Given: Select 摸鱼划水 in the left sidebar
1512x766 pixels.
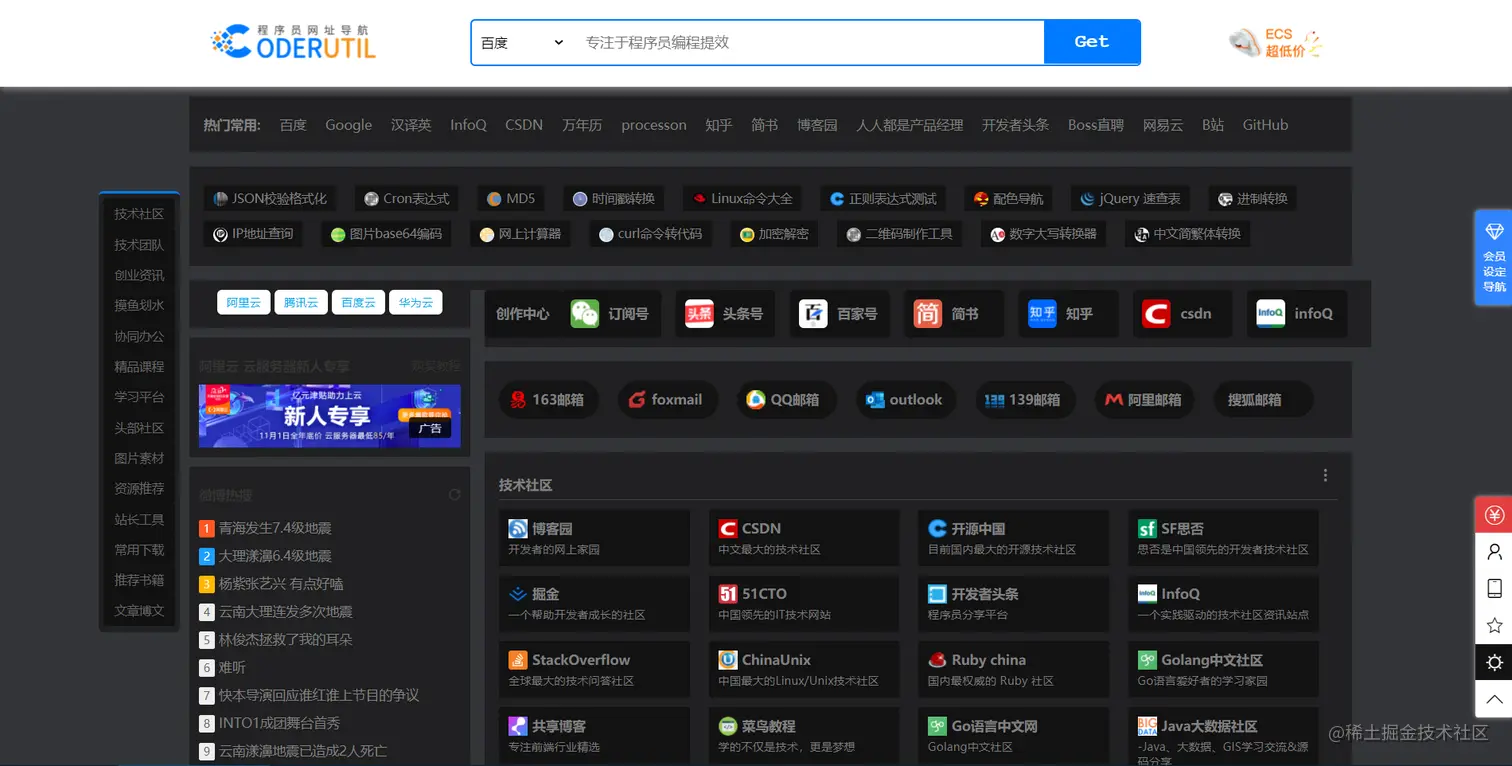Looking at the screenshot, I should [x=139, y=306].
